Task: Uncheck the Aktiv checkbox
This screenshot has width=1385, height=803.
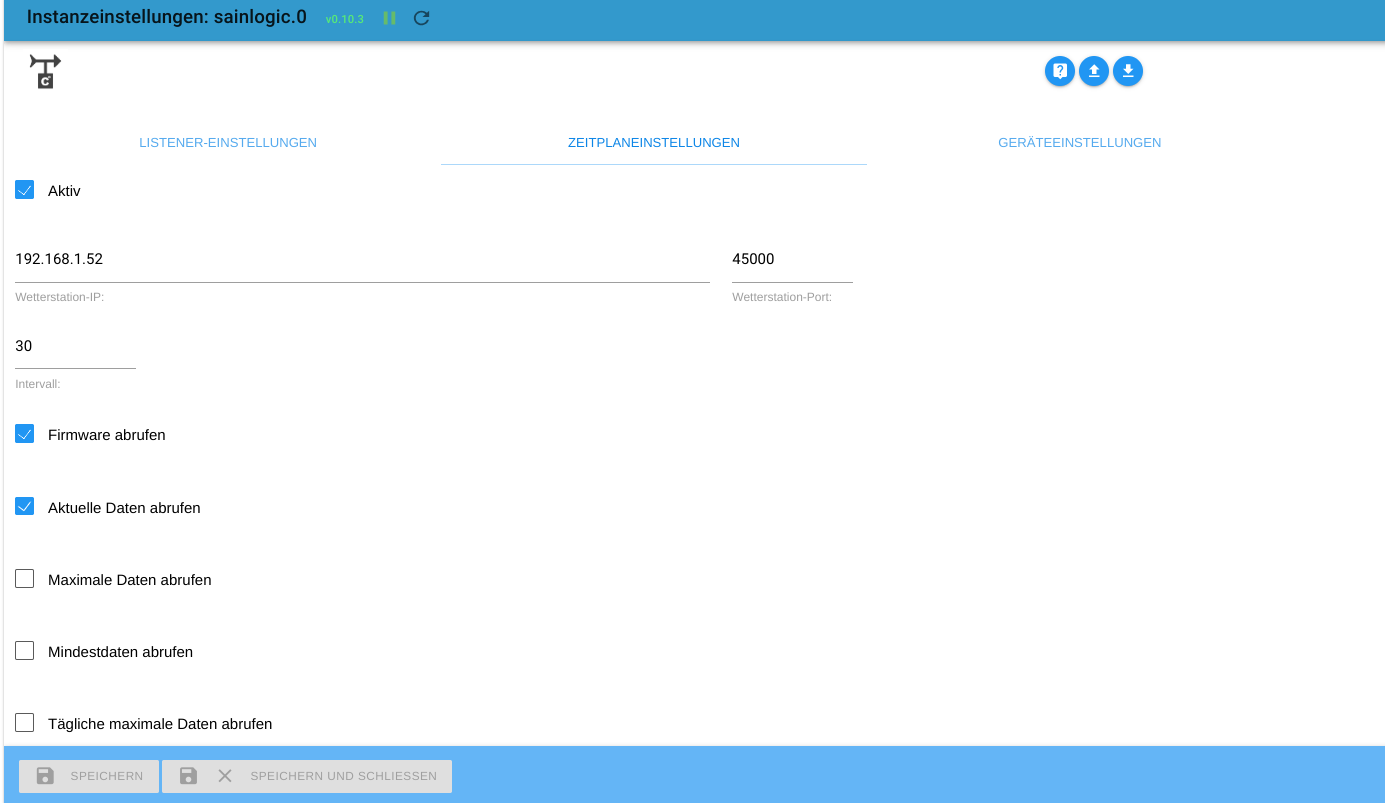Action: [x=25, y=190]
